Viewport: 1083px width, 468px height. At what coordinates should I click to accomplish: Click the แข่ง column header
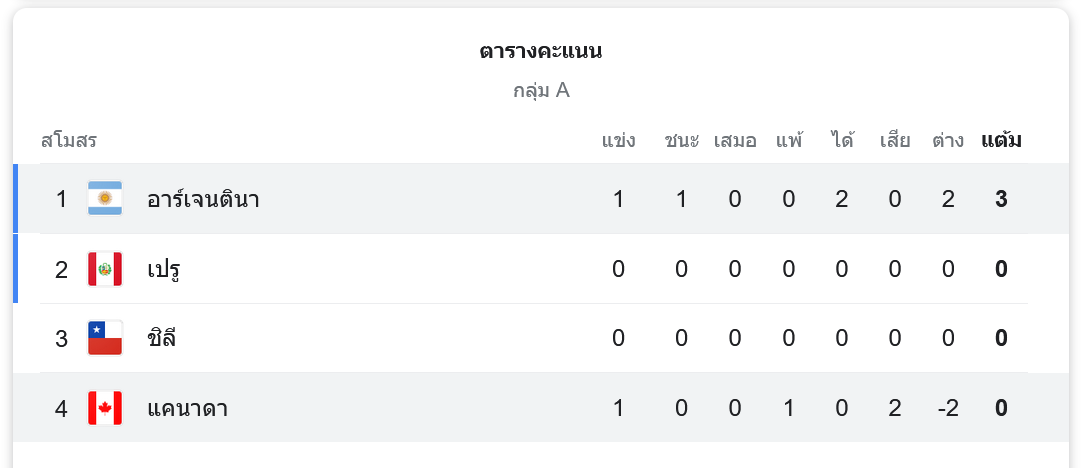[618, 140]
